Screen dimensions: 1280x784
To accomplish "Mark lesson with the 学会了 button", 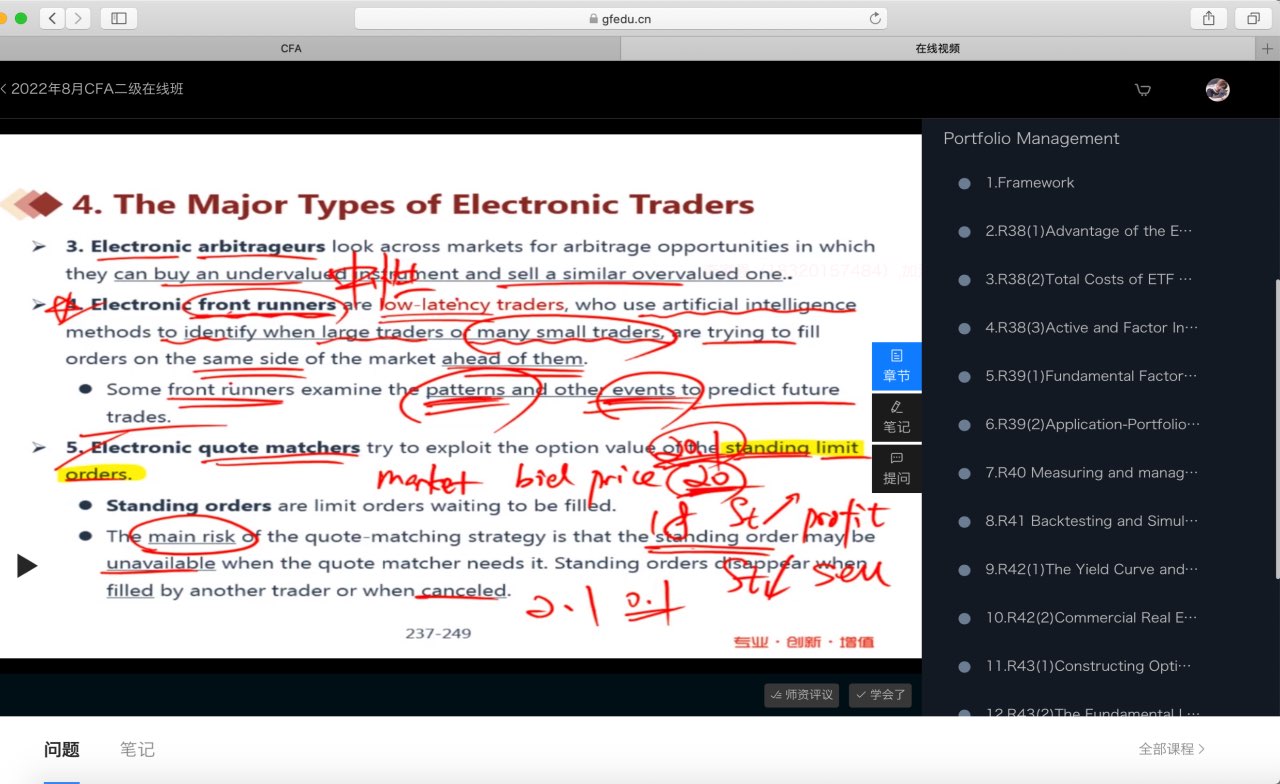I will coord(880,695).
